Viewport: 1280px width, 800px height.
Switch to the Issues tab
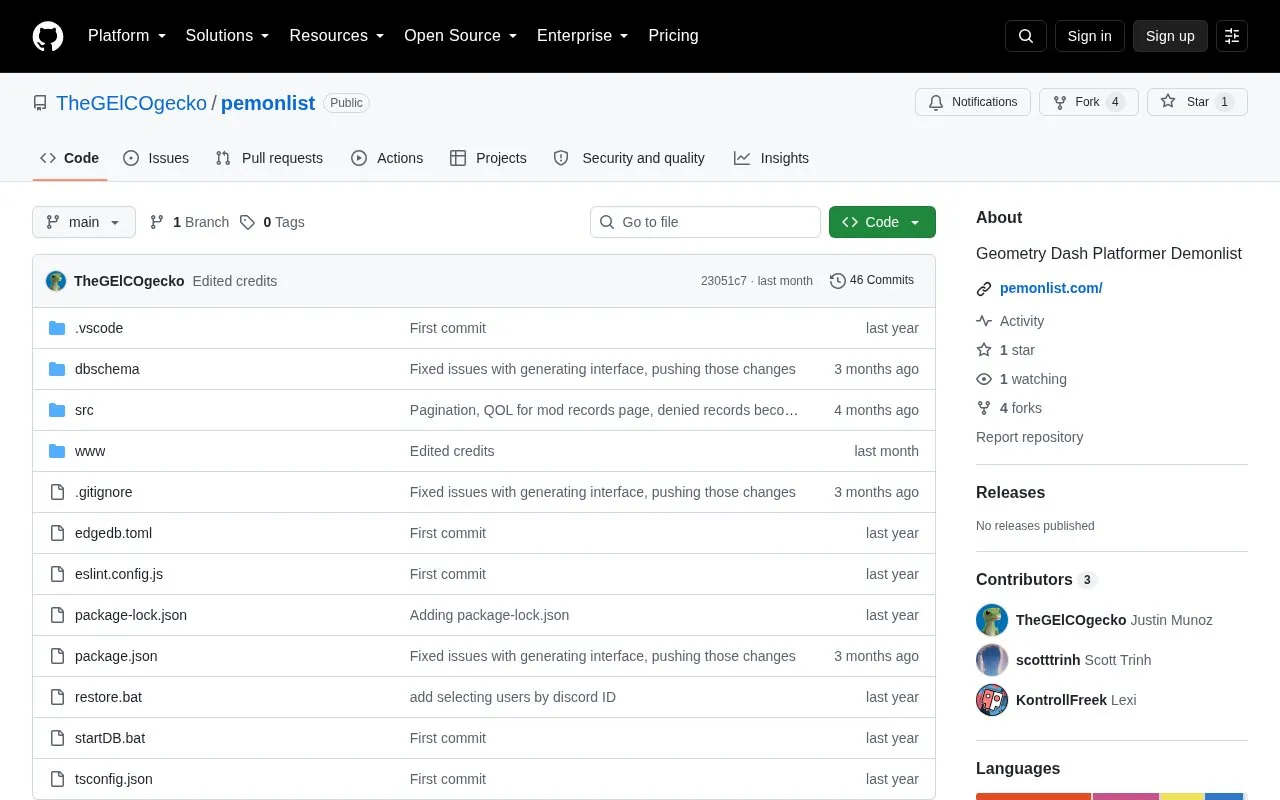[x=156, y=158]
